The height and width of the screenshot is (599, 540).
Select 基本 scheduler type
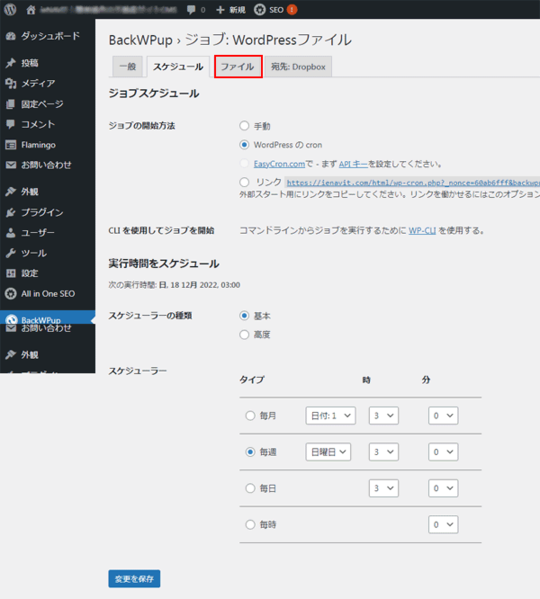pyautogui.click(x=244, y=316)
